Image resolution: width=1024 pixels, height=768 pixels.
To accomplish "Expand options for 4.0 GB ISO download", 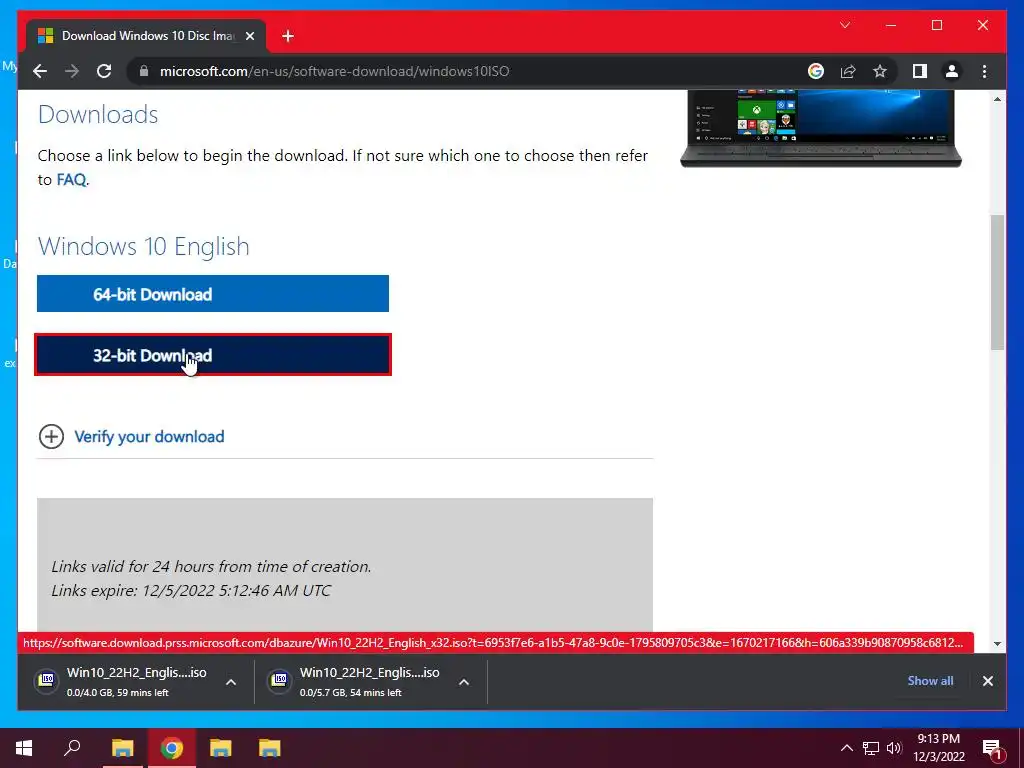I will [x=231, y=682].
